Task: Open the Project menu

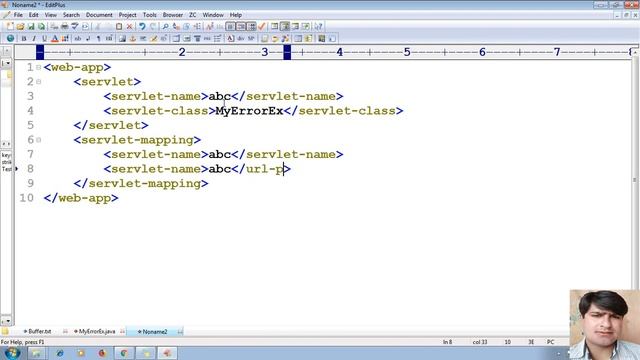Action: click(127, 15)
